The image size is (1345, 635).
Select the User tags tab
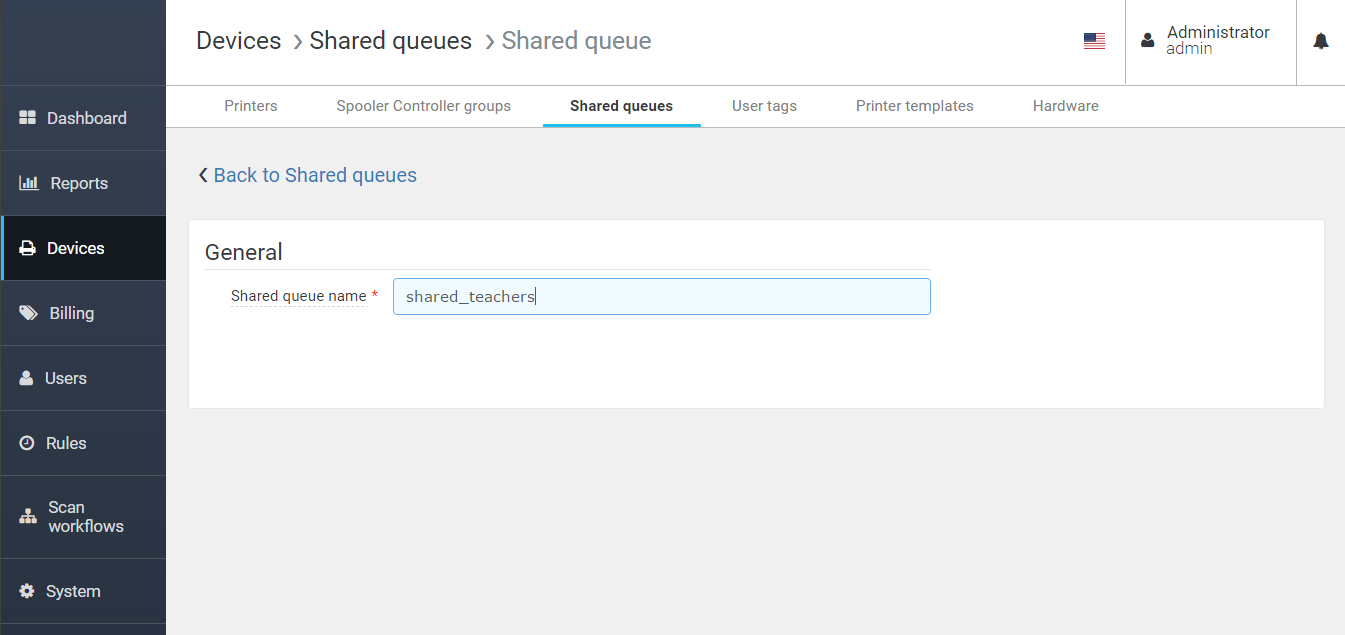click(x=764, y=106)
